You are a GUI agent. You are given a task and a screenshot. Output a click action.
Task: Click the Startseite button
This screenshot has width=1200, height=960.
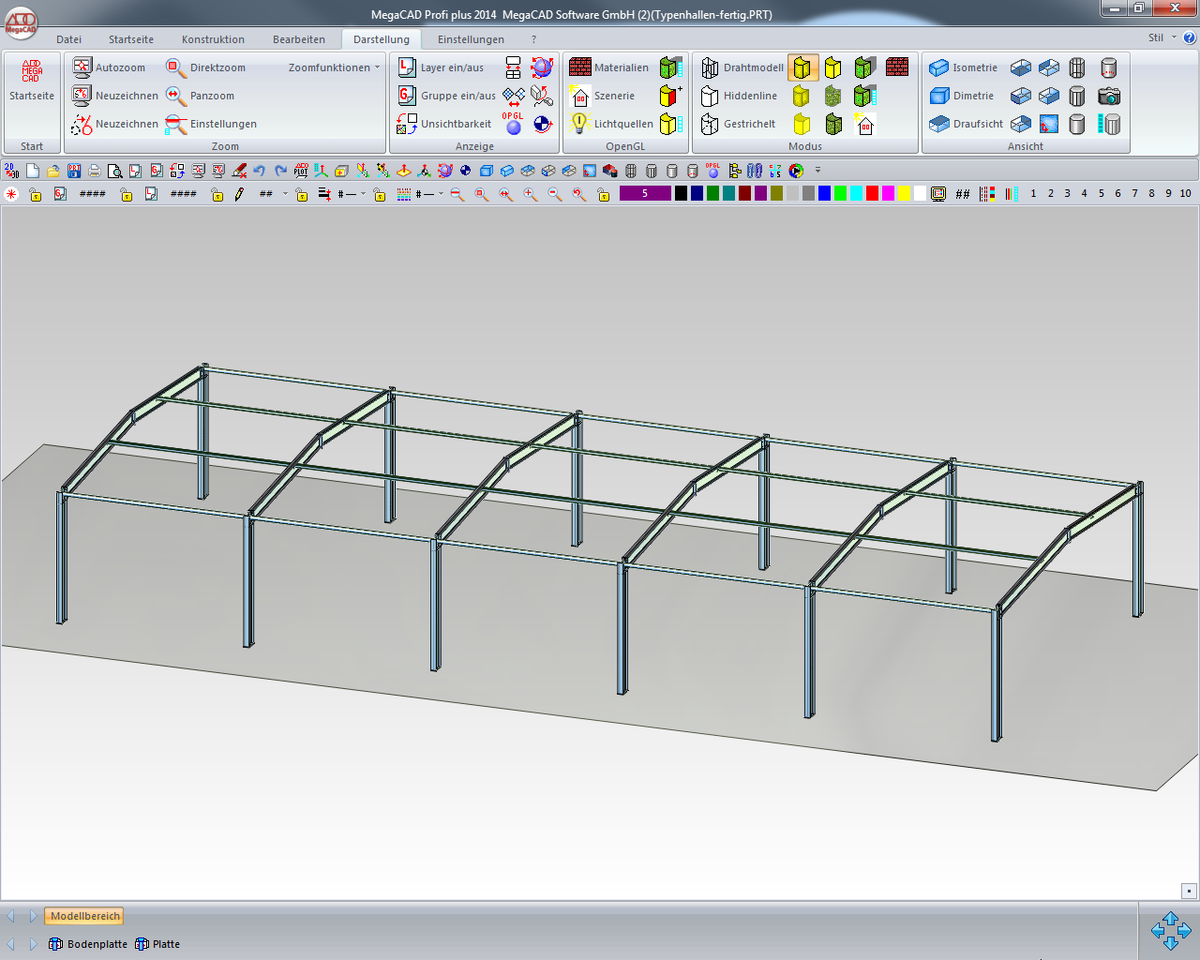(32, 80)
